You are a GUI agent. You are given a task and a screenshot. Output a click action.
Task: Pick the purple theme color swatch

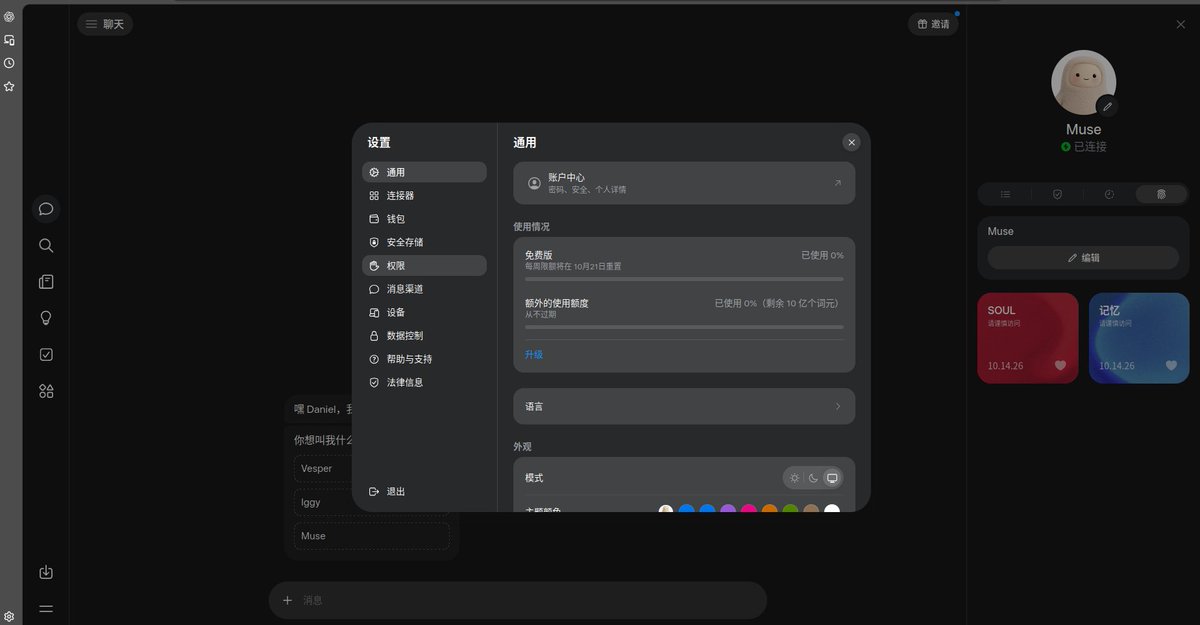[728, 510]
